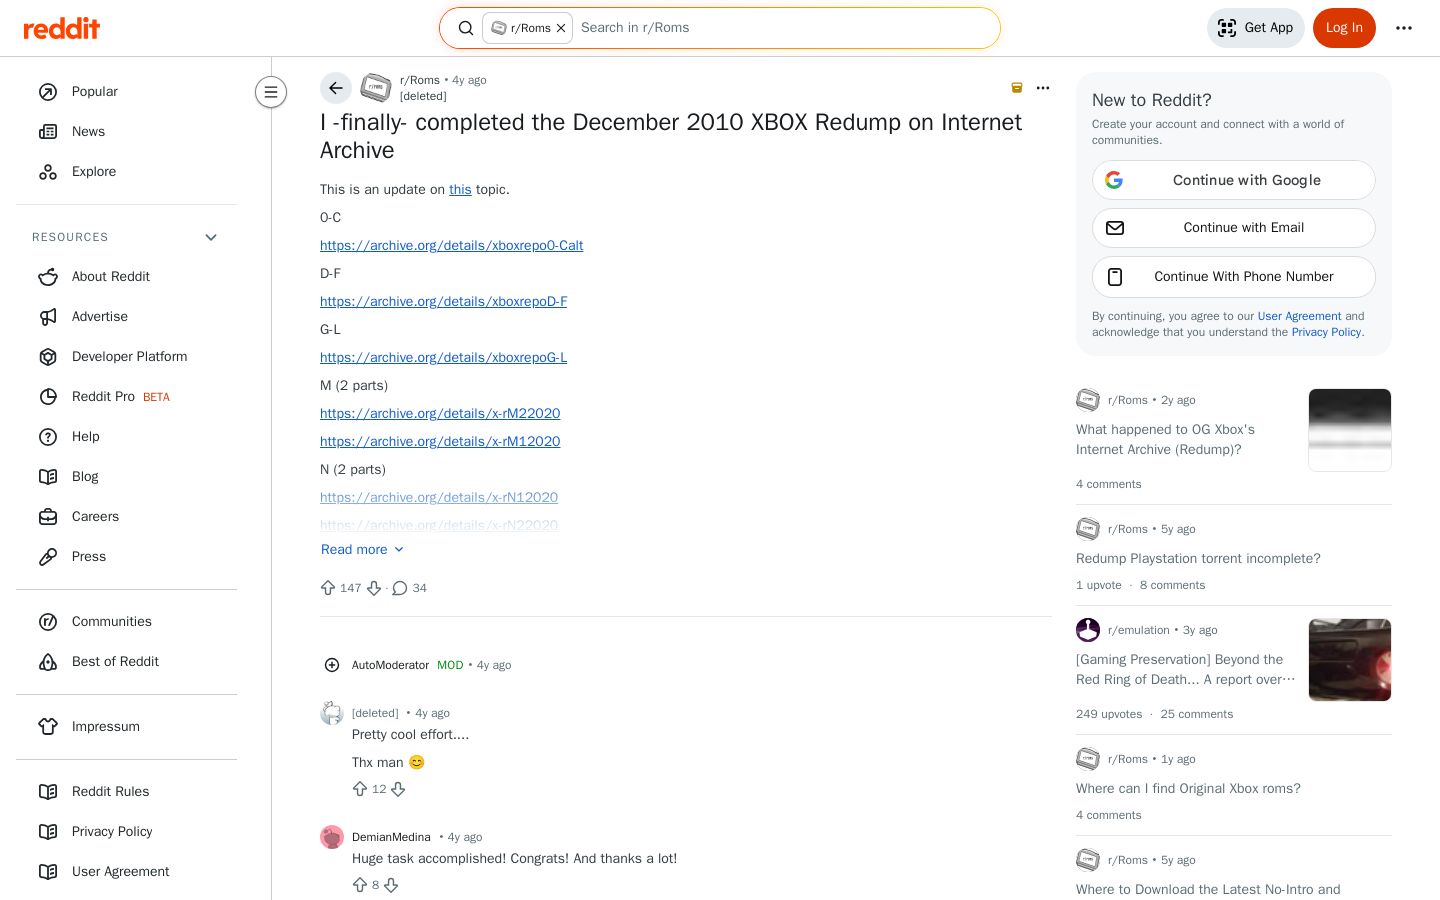This screenshot has width=1440, height=900.
Task: Open About Reddit
Action: click(126, 277)
